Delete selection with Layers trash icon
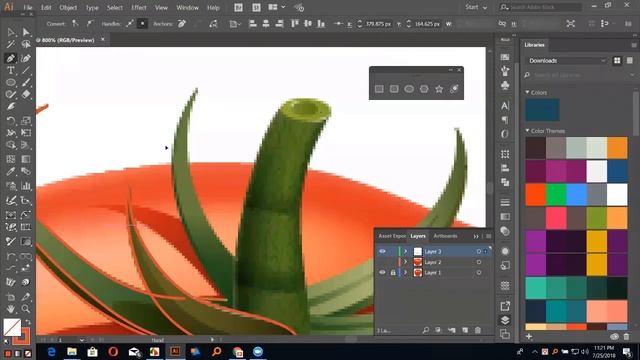The width and height of the screenshot is (640, 360). (x=478, y=330)
